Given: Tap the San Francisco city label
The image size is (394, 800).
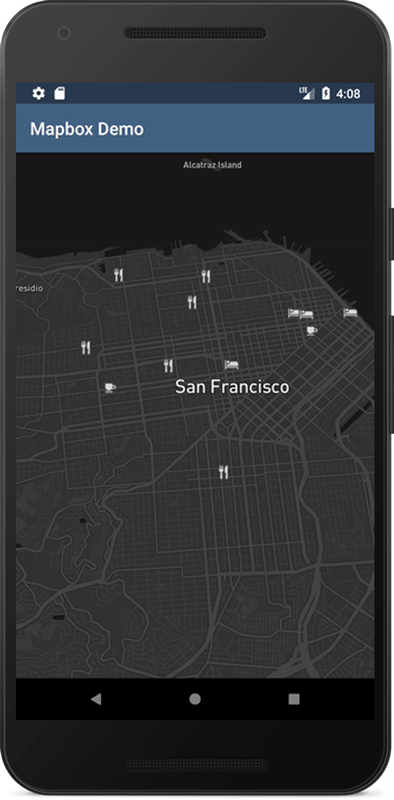Looking at the screenshot, I should [x=232, y=387].
